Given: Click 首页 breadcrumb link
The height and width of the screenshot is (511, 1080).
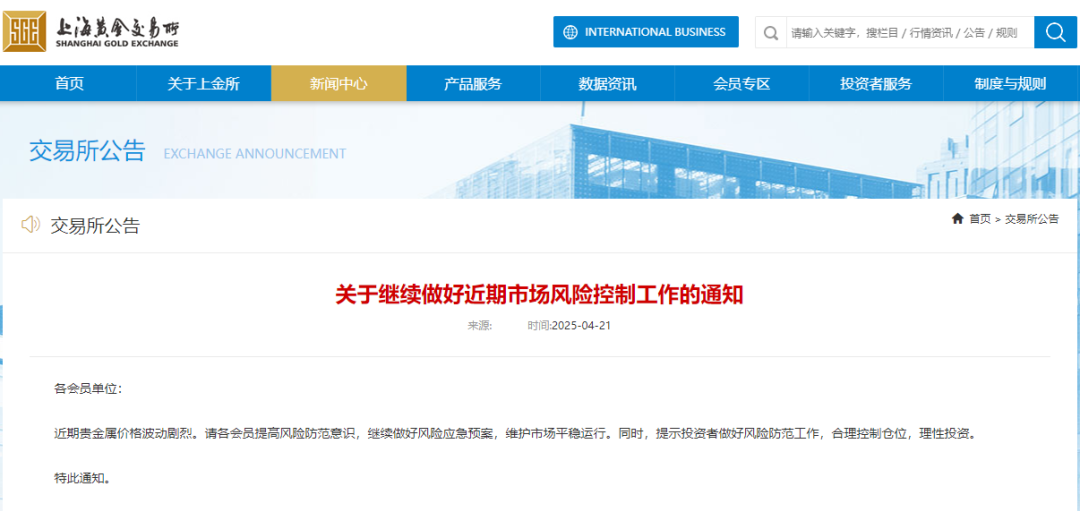Looking at the screenshot, I should [x=980, y=219].
